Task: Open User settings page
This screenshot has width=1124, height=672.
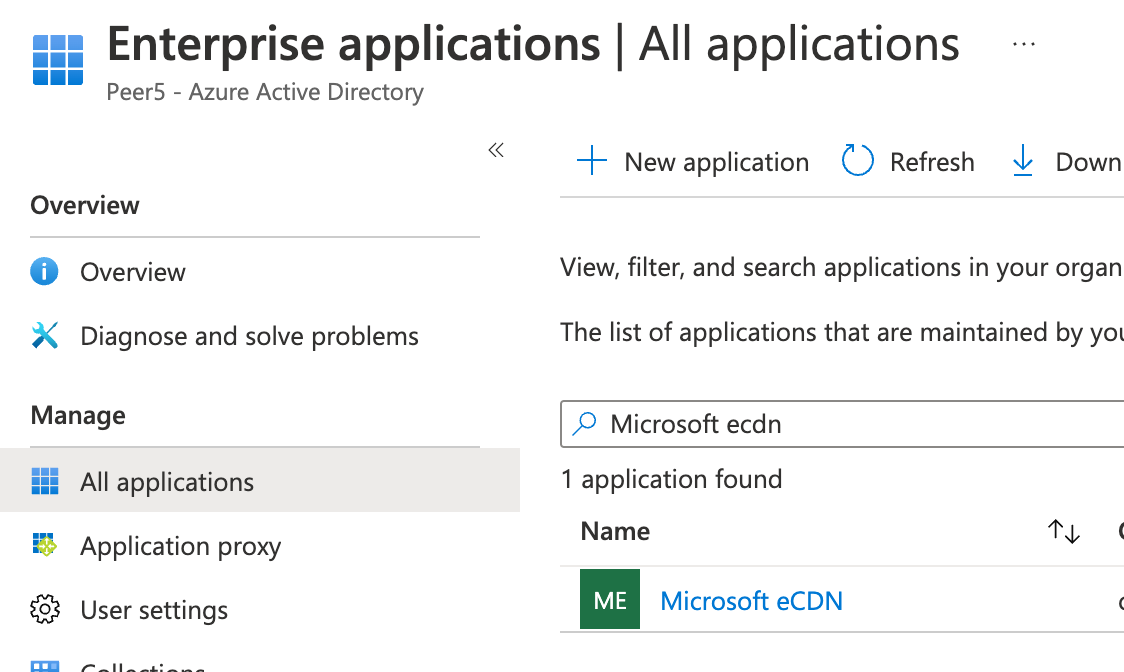Action: point(154,610)
